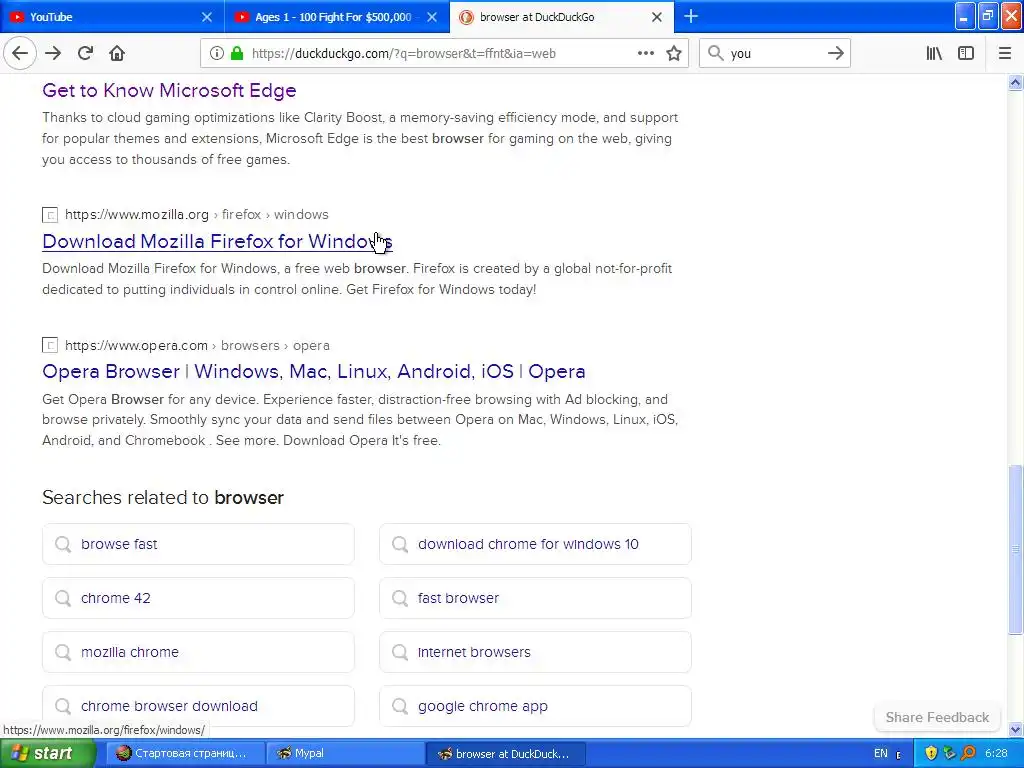The height and width of the screenshot is (768, 1024).
Task: Open Get to Know Microsoft Edge result
Action: coord(169,90)
